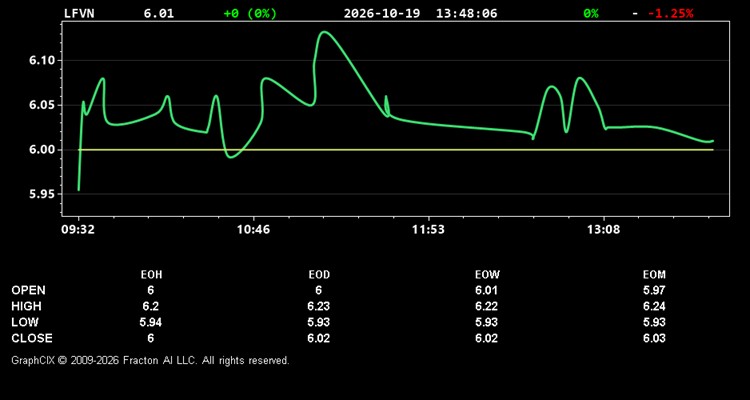Image resolution: width=750 pixels, height=400 pixels.
Task: Click the EOD CLOSE value 6.02
Action: point(319,338)
